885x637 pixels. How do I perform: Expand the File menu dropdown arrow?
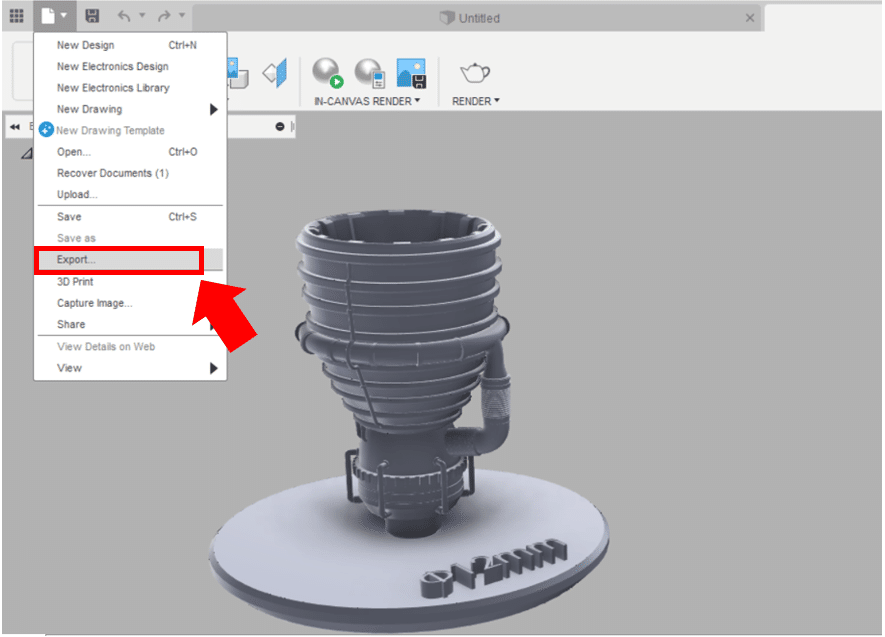point(64,15)
